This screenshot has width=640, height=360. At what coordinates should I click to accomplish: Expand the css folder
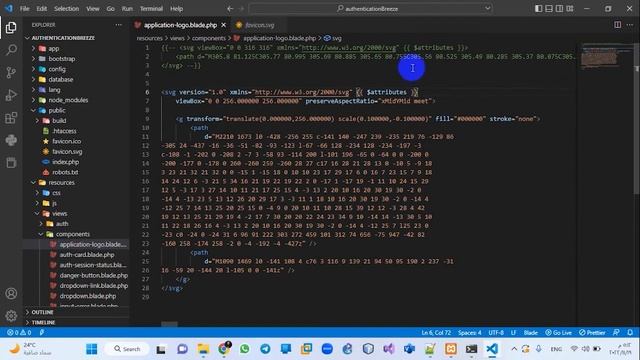pos(56,193)
